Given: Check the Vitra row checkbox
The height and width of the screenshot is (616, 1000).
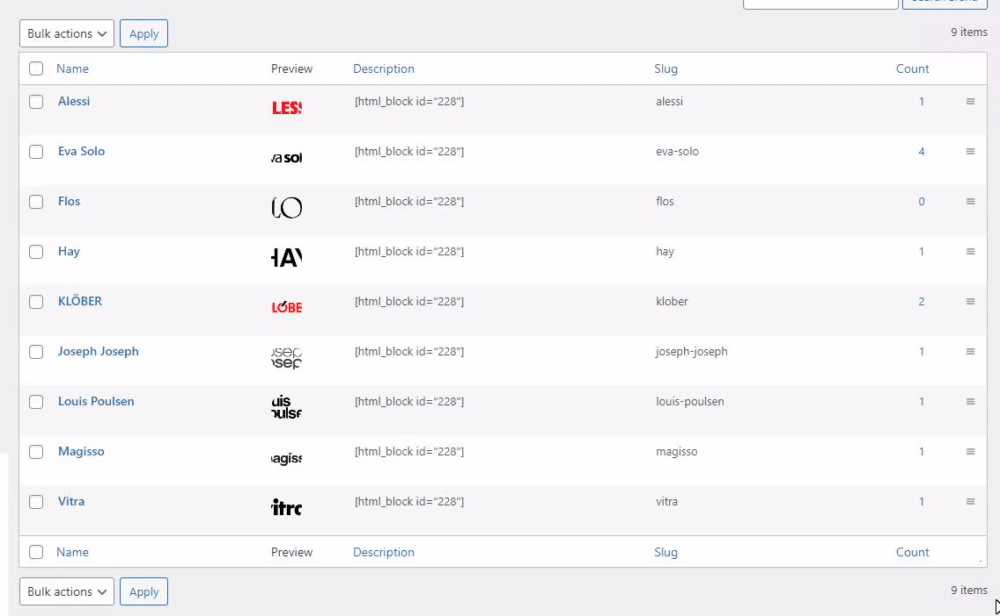Looking at the screenshot, I should [x=36, y=502].
